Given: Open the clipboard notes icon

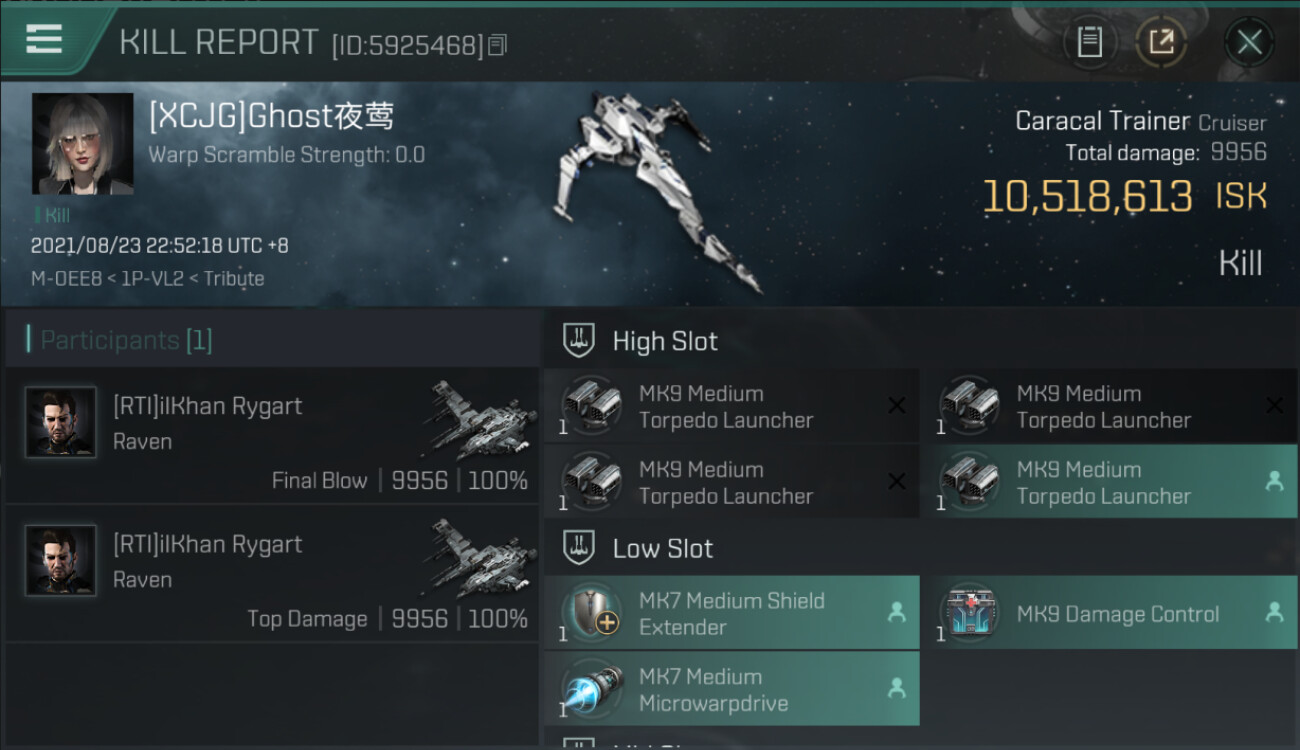Looking at the screenshot, I should pos(1089,42).
